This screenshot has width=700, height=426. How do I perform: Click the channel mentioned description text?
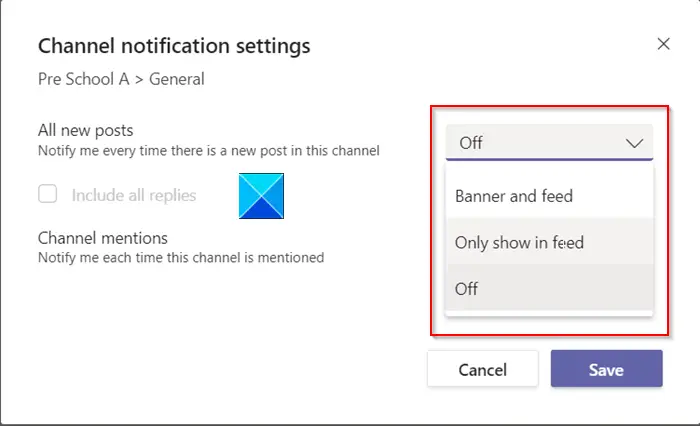pos(181,257)
